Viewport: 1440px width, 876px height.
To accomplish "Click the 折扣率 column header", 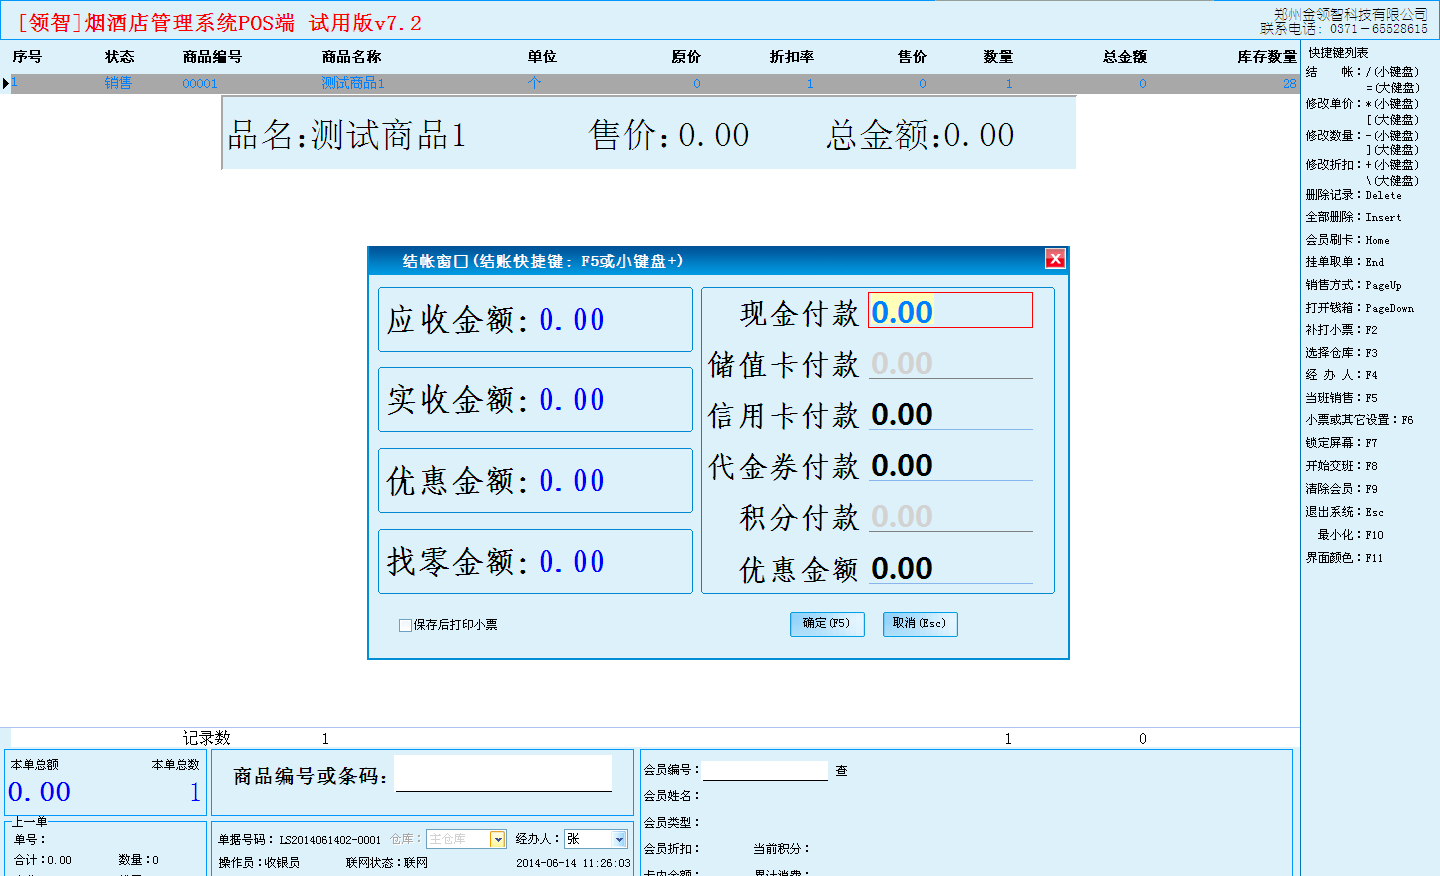I will click(x=791, y=57).
